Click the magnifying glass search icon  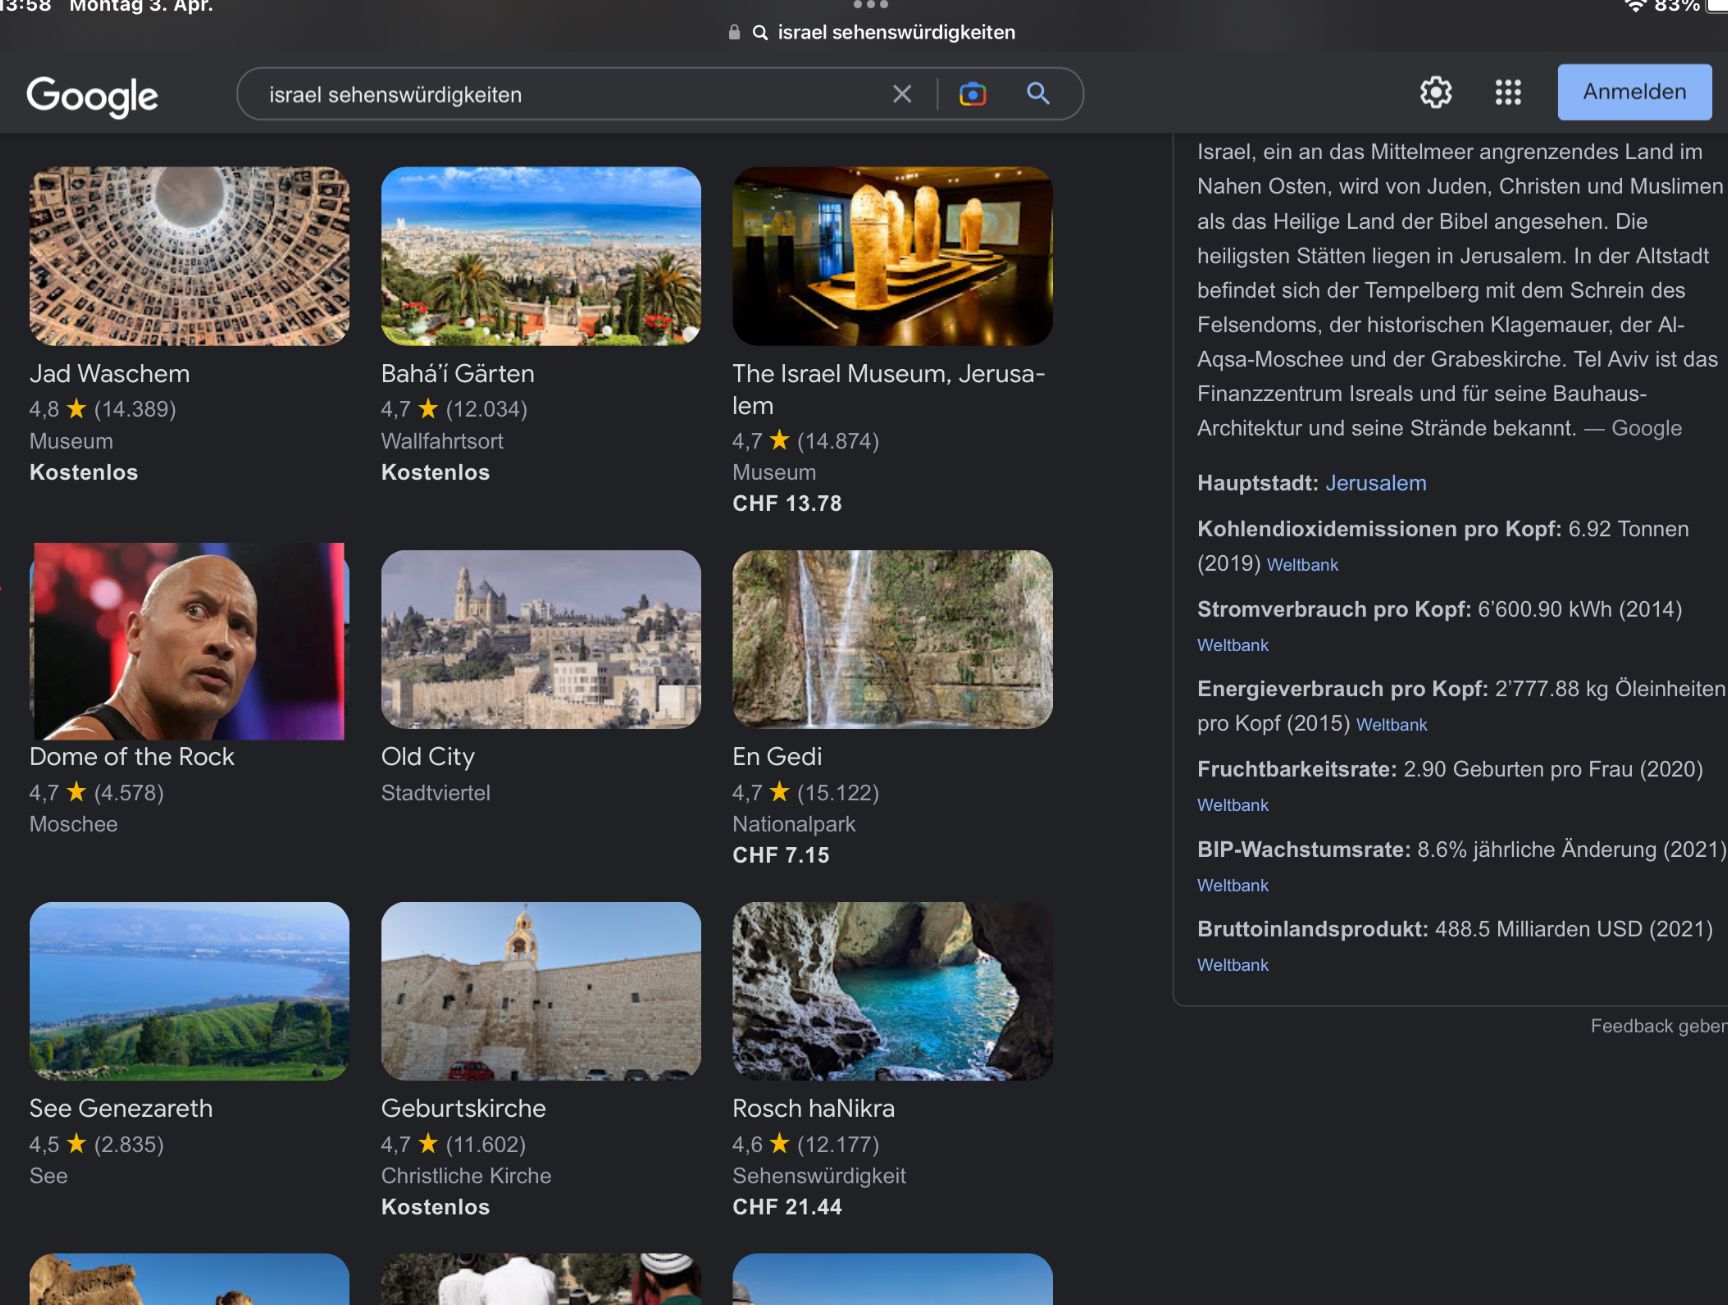point(1038,94)
